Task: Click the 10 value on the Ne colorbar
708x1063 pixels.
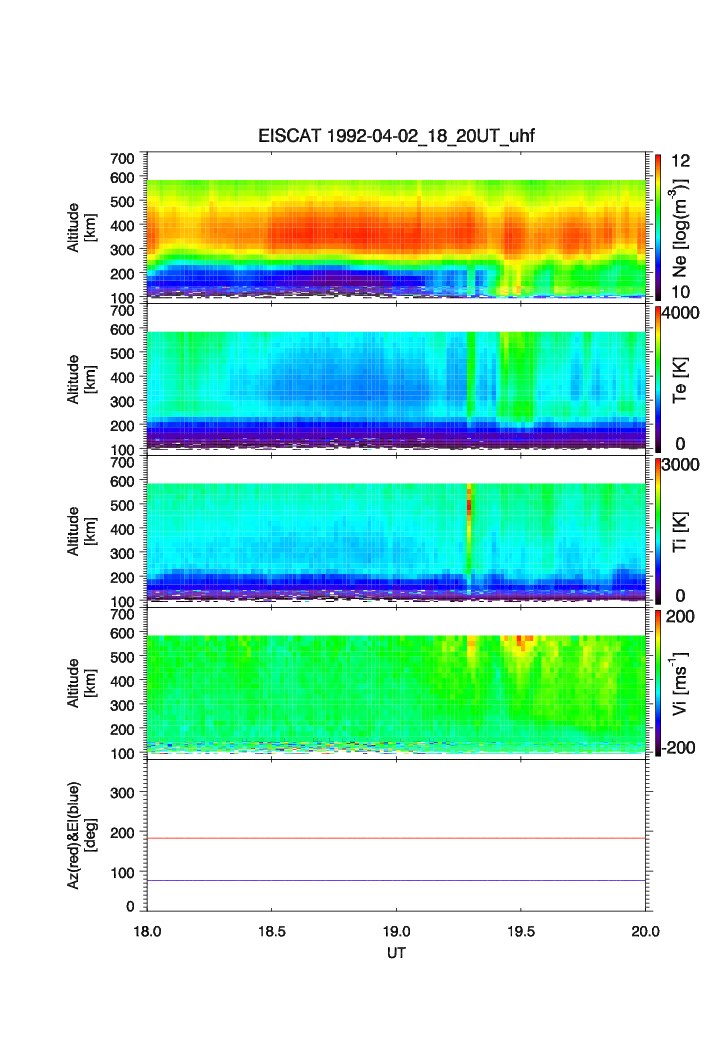Action: tap(680, 292)
